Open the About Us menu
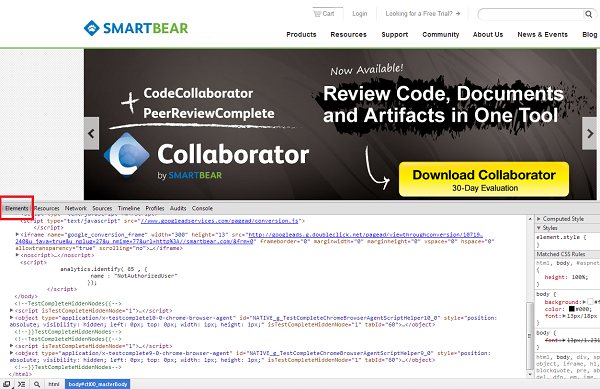 [488, 34]
